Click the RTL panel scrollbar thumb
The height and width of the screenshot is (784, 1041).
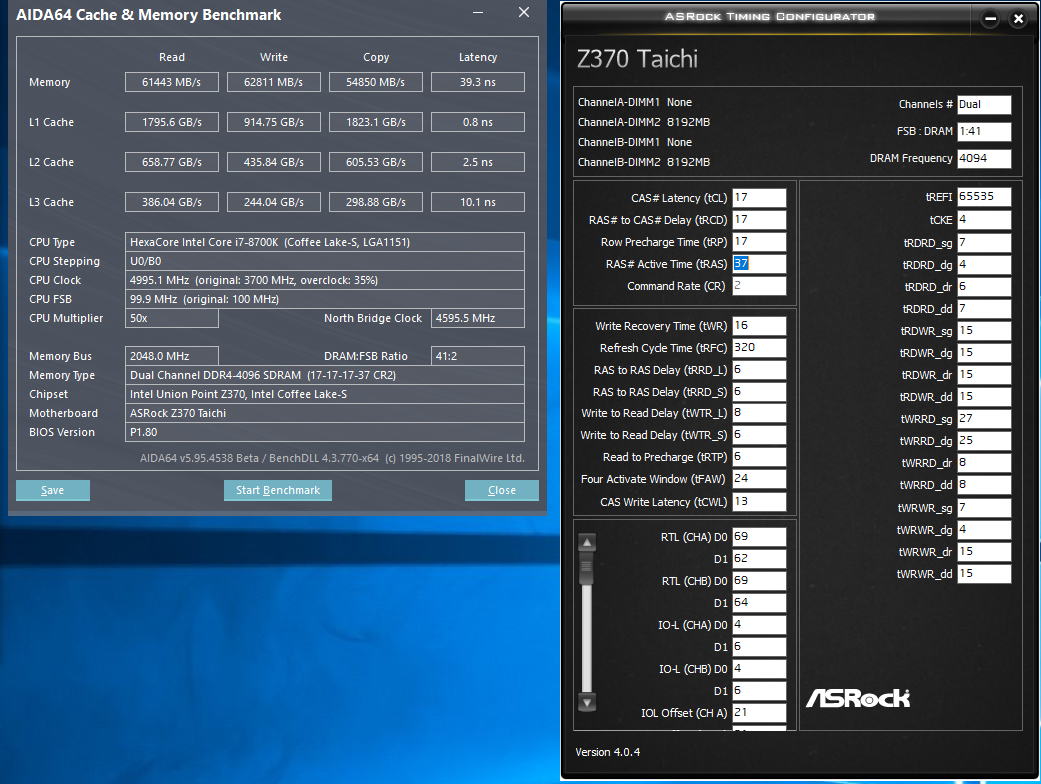(587, 570)
